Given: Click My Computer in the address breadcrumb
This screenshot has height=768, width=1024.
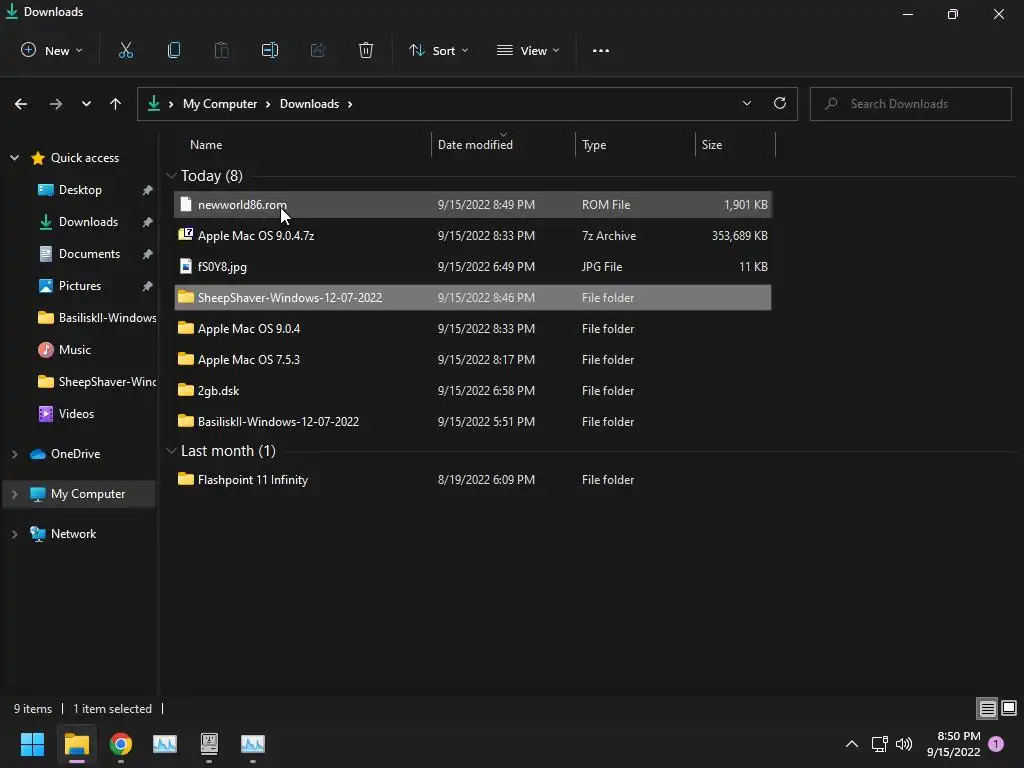Looking at the screenshot, I should click(x=220, y=104).
